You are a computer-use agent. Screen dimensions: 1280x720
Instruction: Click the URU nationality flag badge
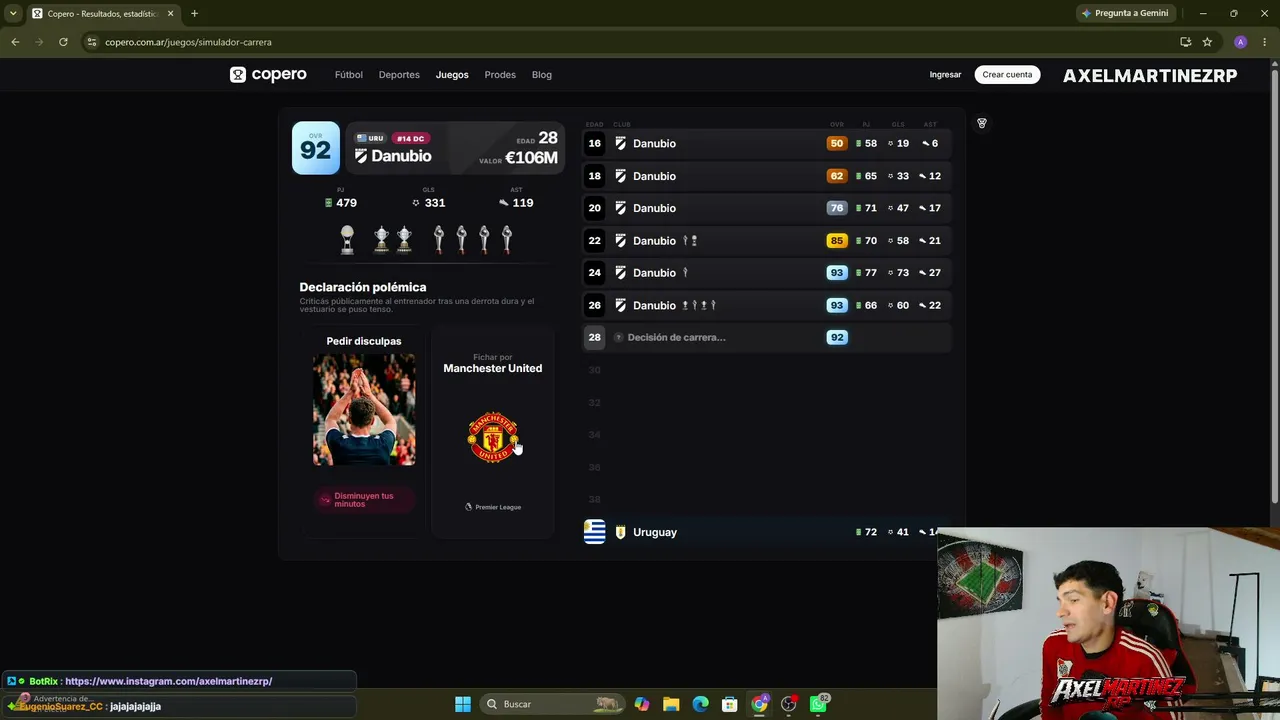click(370, 138)
